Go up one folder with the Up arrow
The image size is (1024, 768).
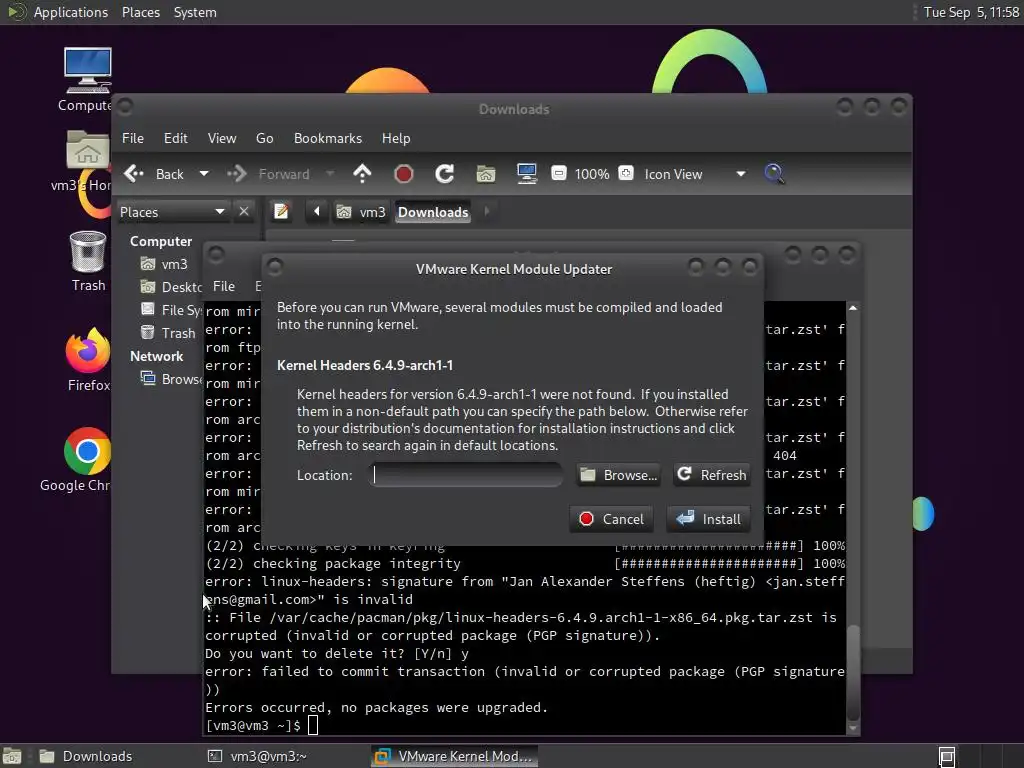pos(362,174)
